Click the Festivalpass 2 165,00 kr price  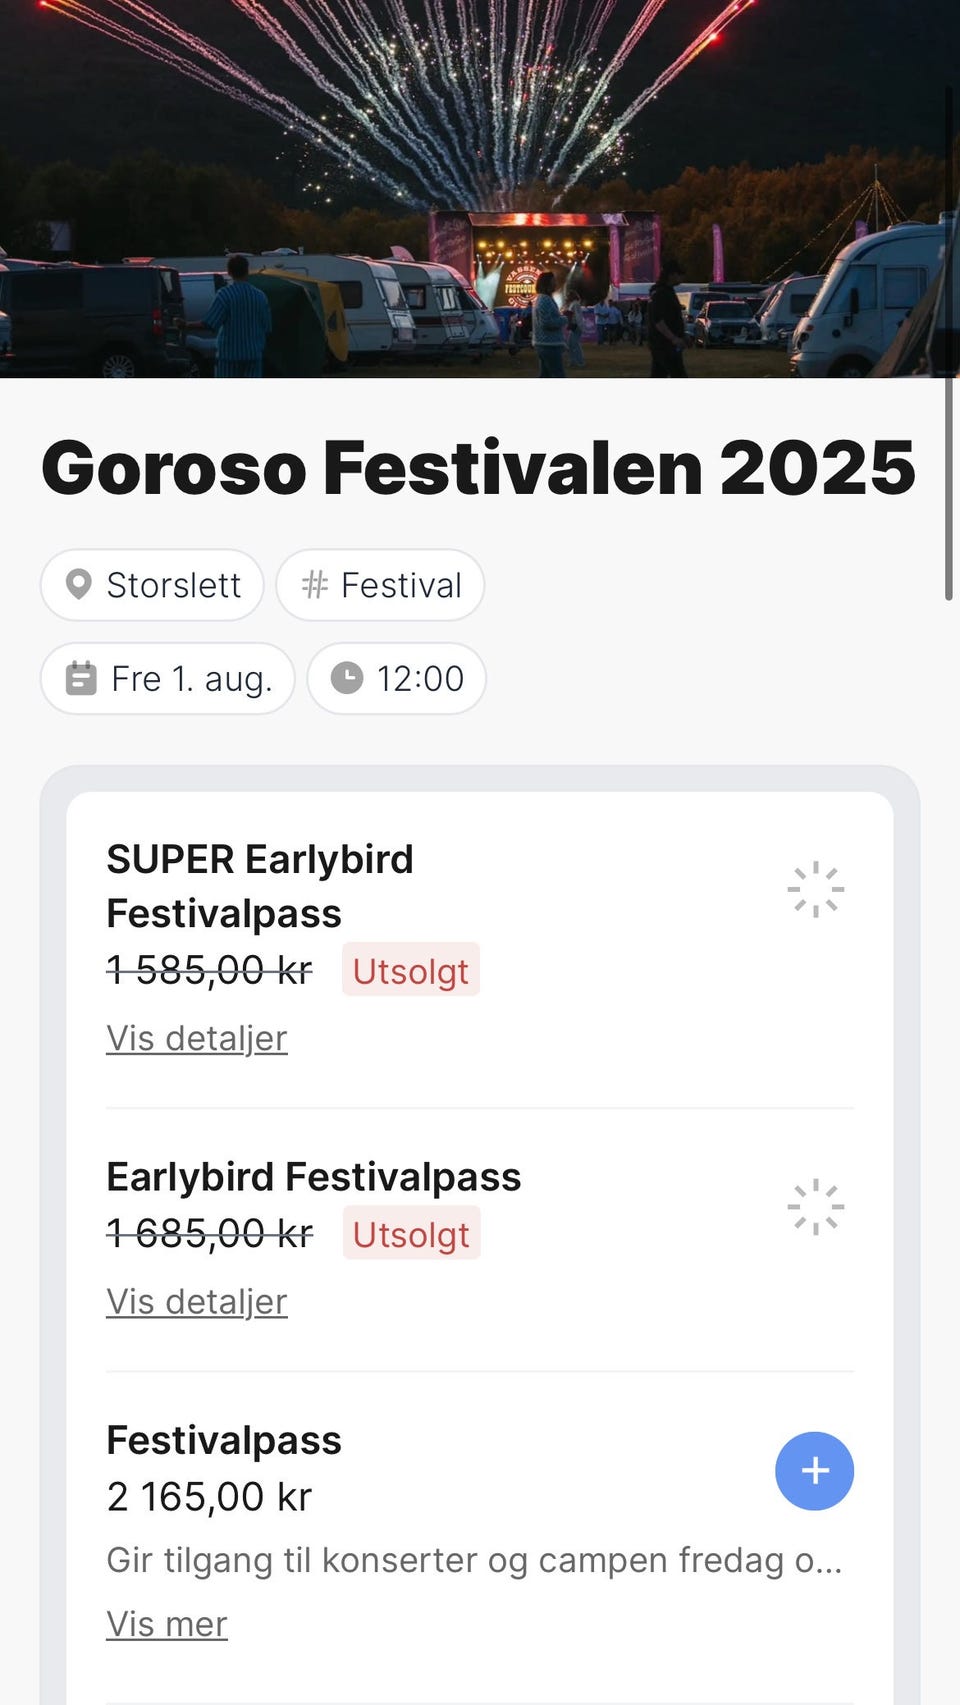pyautogui.click(x=209, y=1497)
